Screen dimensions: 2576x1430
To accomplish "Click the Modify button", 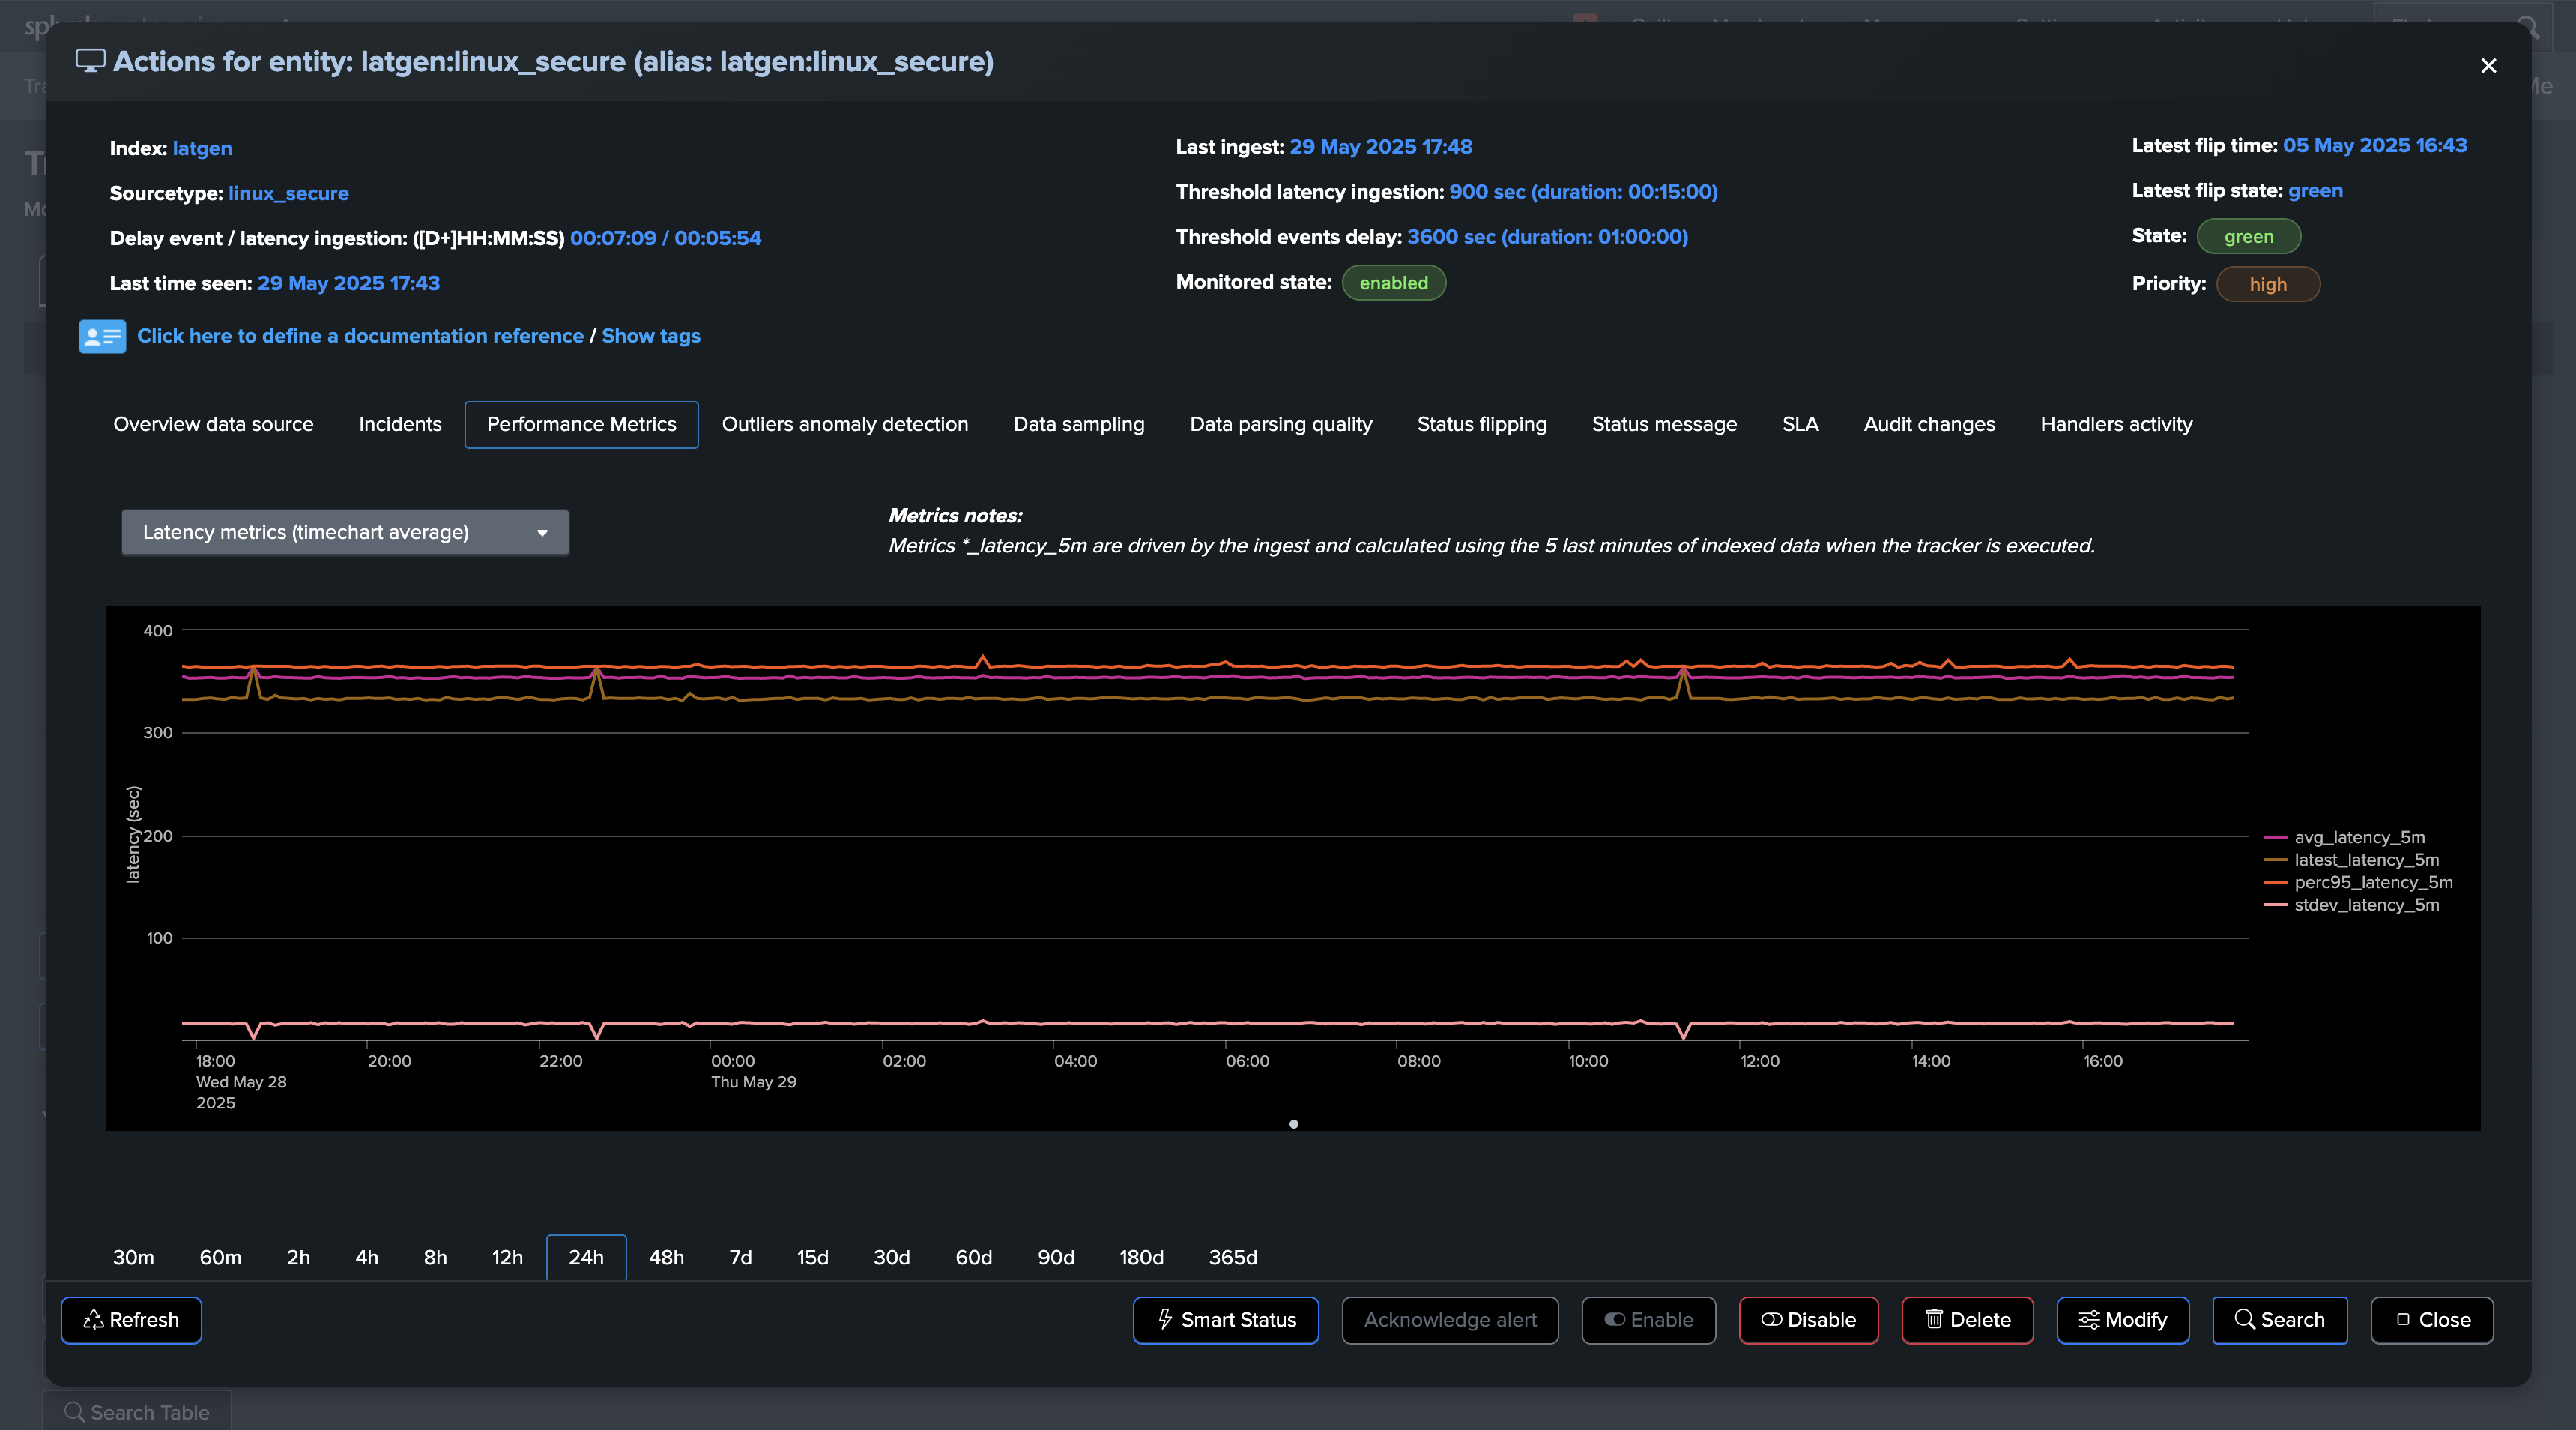I will coord(2122,1320).
